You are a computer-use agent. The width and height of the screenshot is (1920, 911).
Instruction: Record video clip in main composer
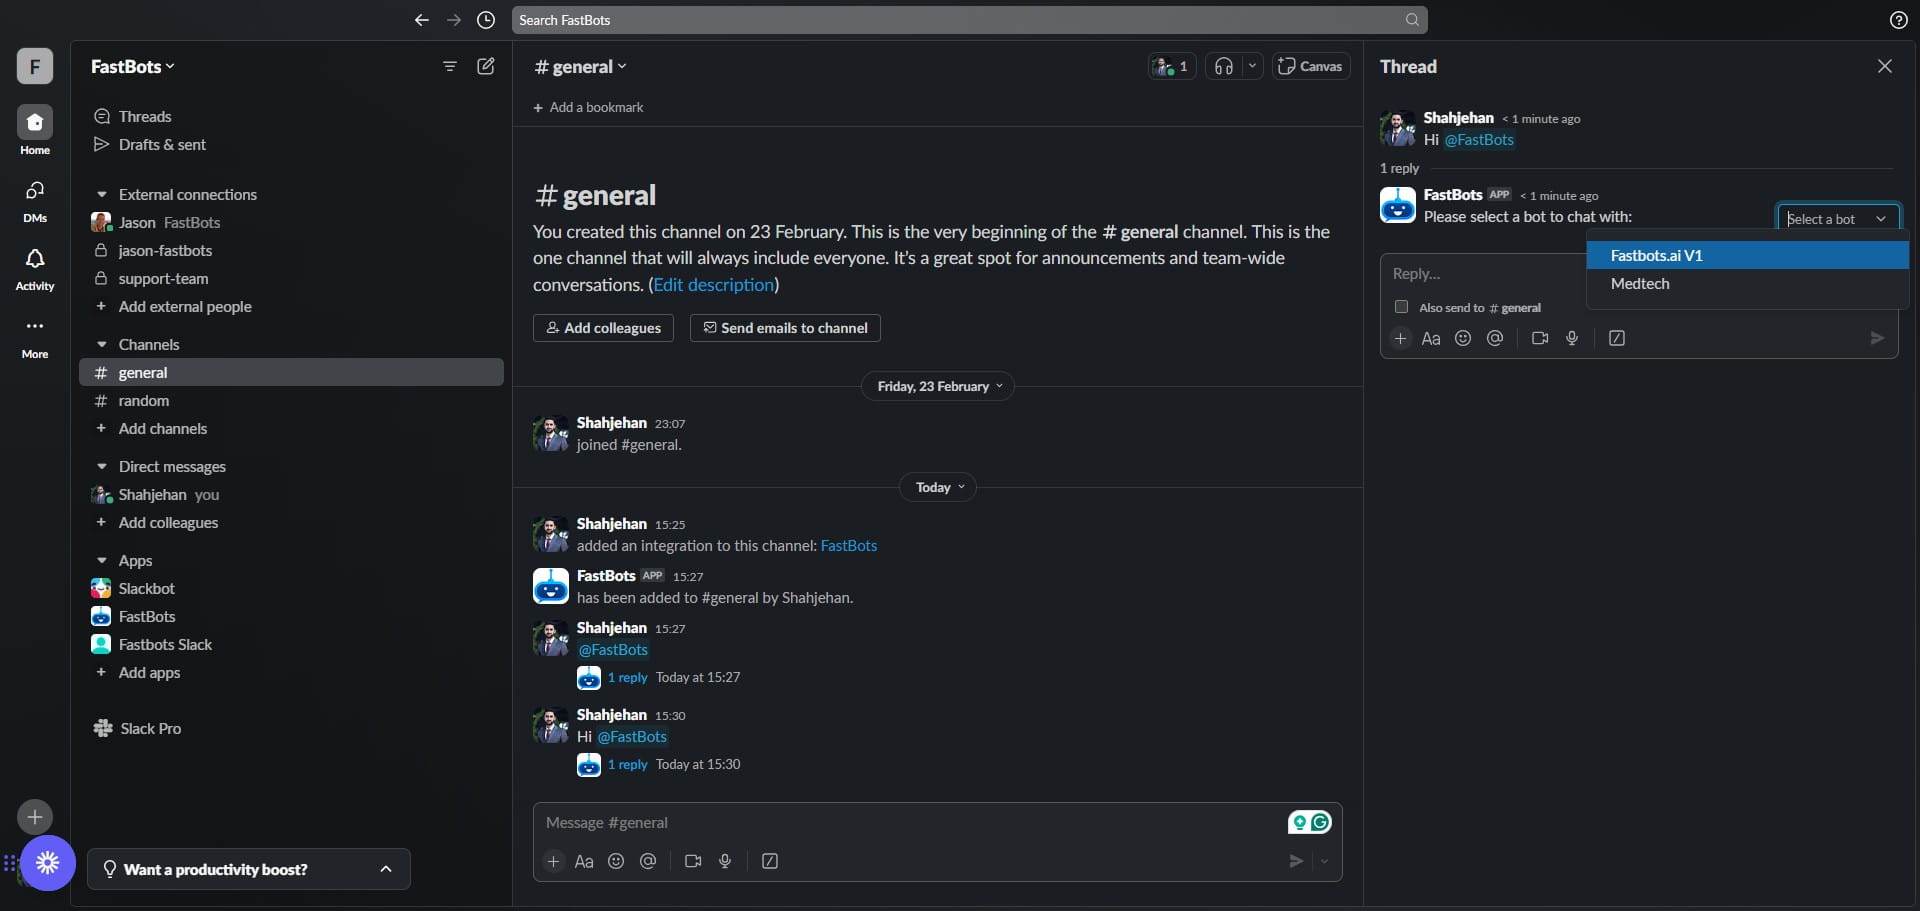692,861
